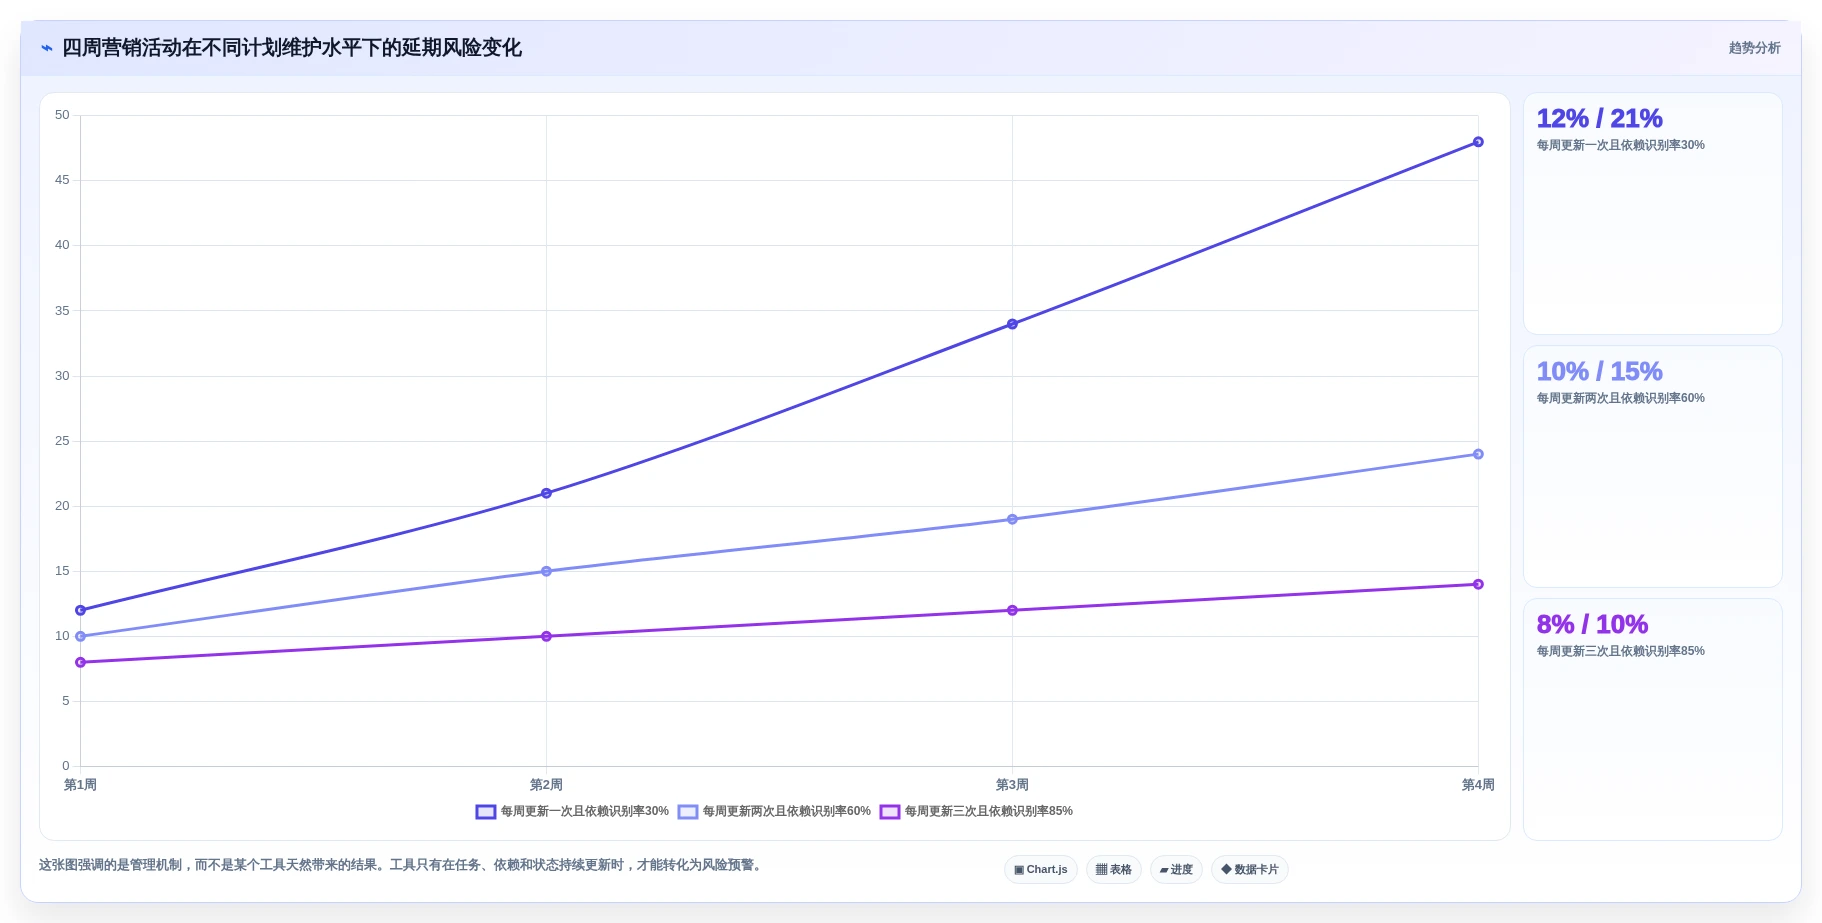Click the 12% / 21% card value
1822x923 pixels.
click(x=1599, y=118)
